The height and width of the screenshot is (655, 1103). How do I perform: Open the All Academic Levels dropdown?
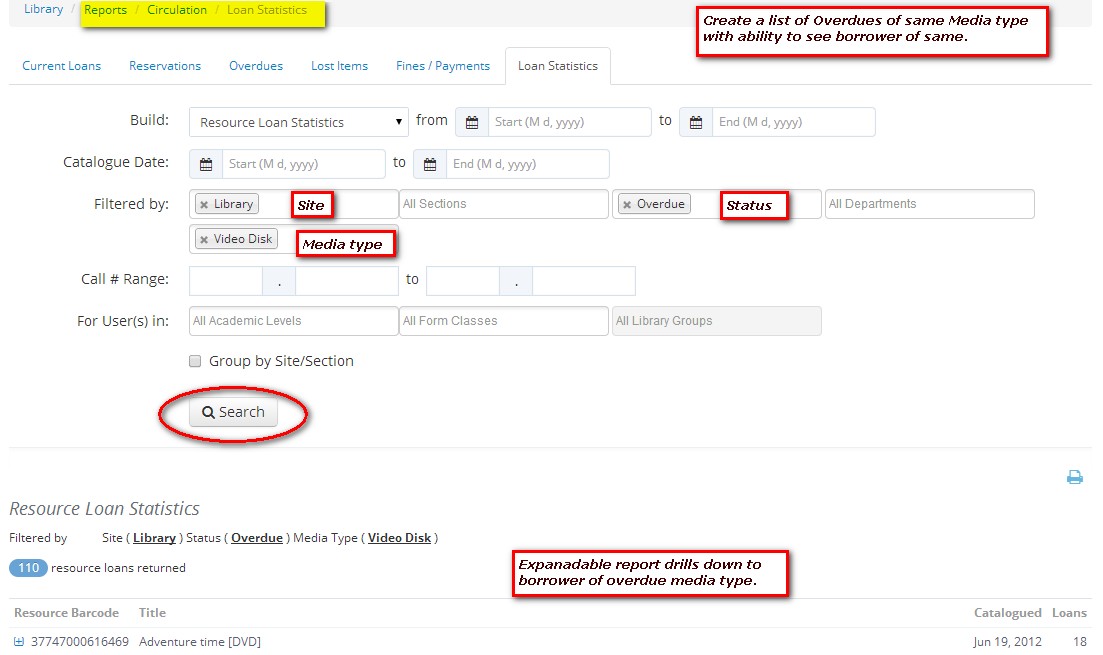pos(293,321)
